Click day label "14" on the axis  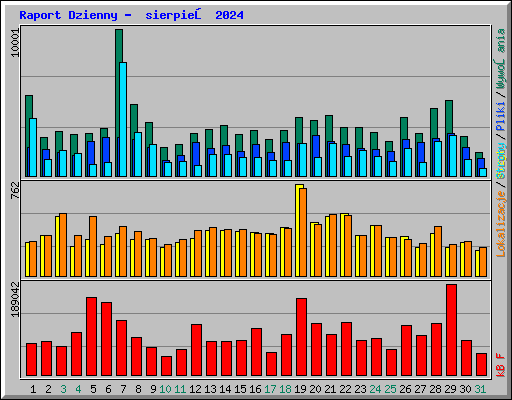coord(225,389)
